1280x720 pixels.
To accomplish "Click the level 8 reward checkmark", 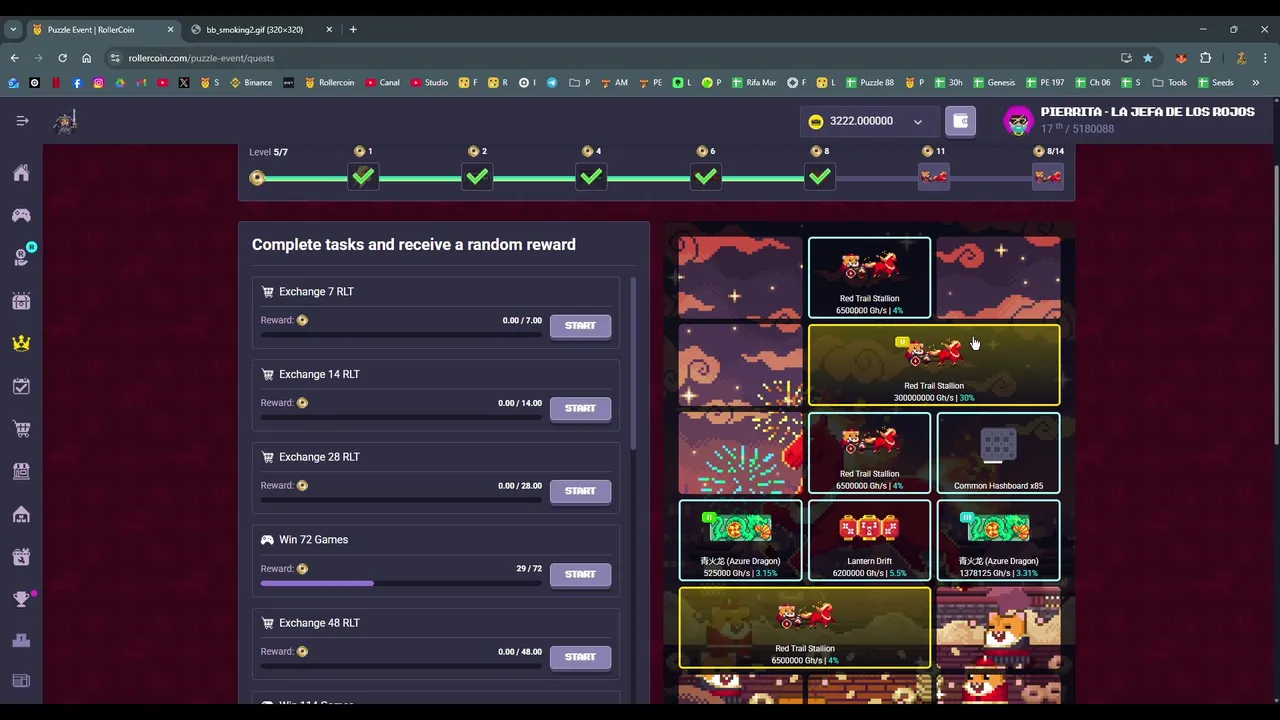I will click(x=820, y=177).
